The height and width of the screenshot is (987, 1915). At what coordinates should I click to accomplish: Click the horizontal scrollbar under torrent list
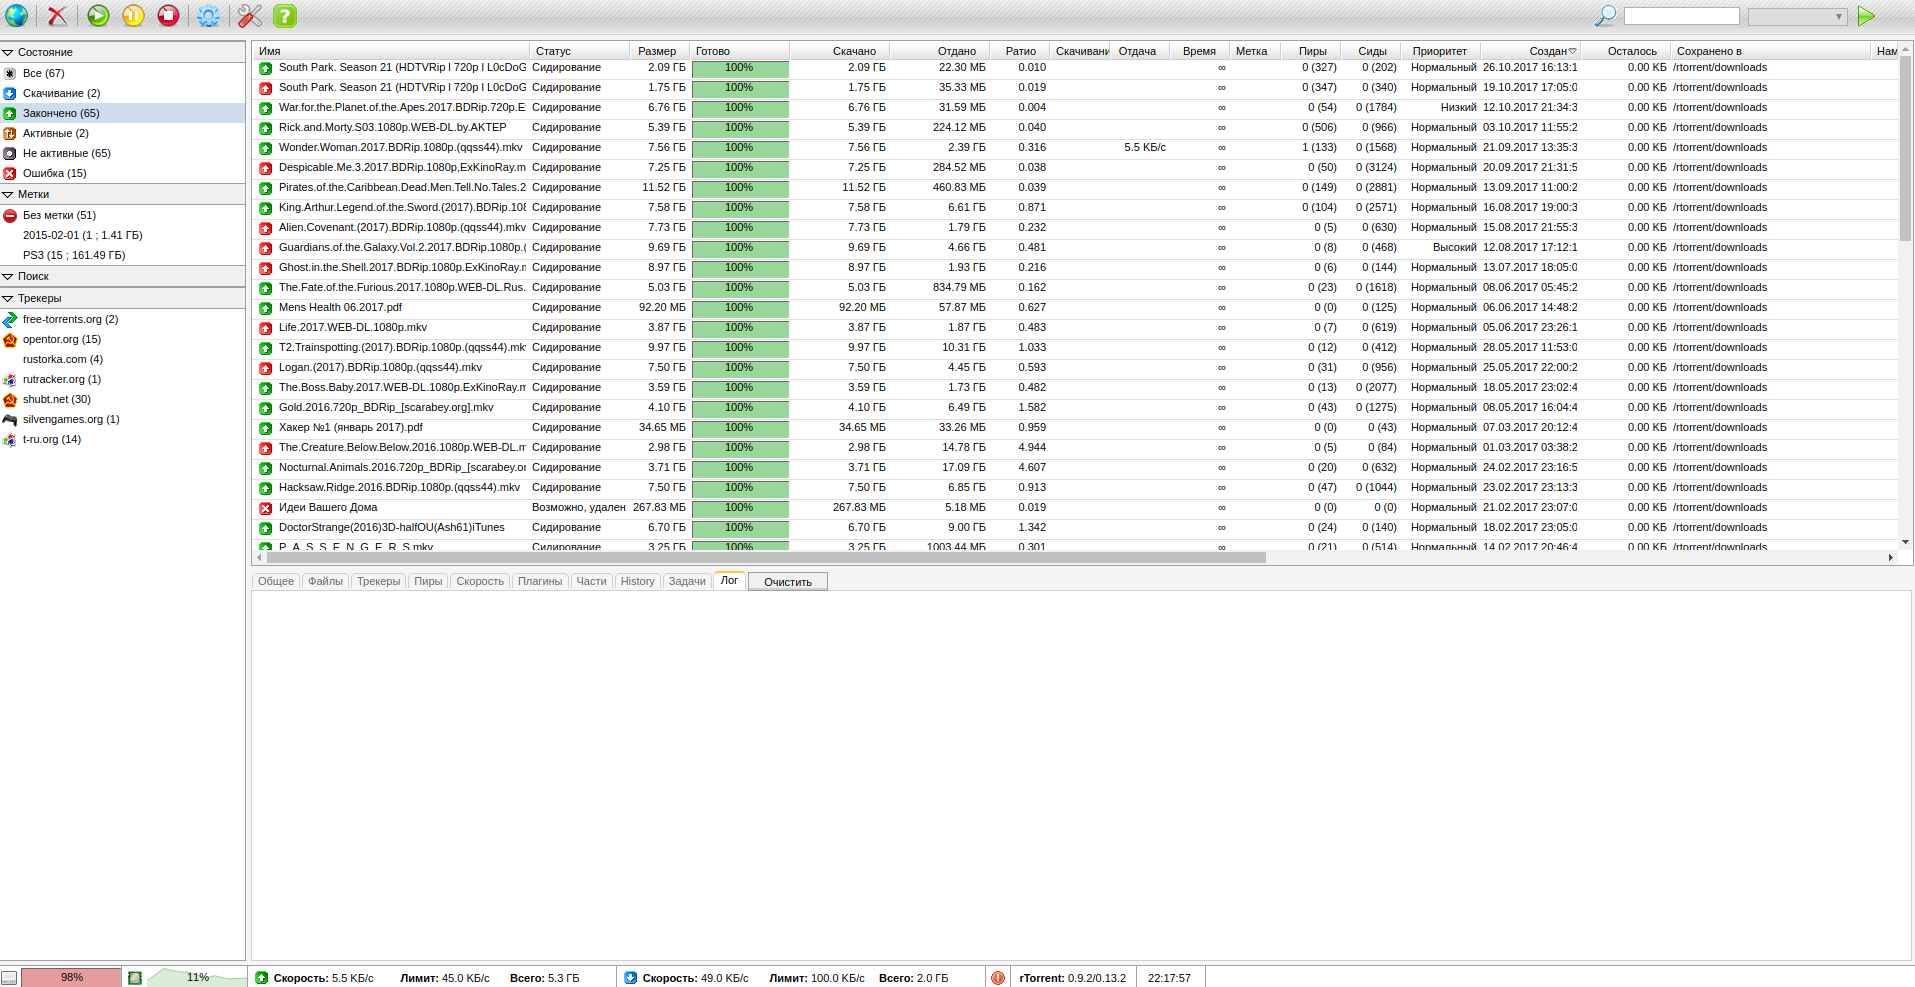click(x=760, y=558)
